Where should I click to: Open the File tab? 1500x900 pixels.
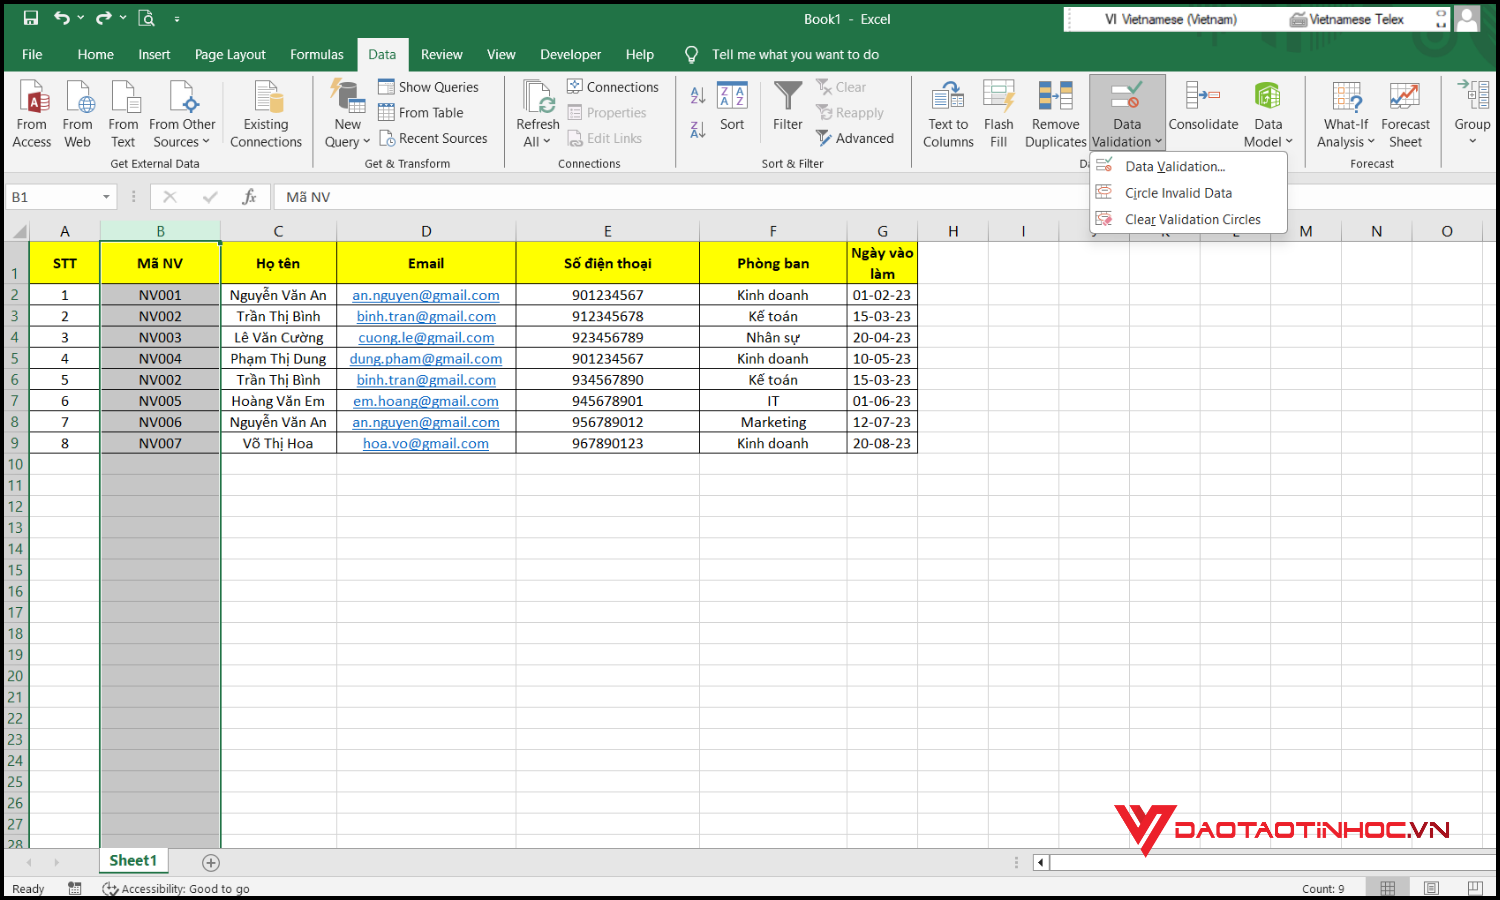pos(32,55)
